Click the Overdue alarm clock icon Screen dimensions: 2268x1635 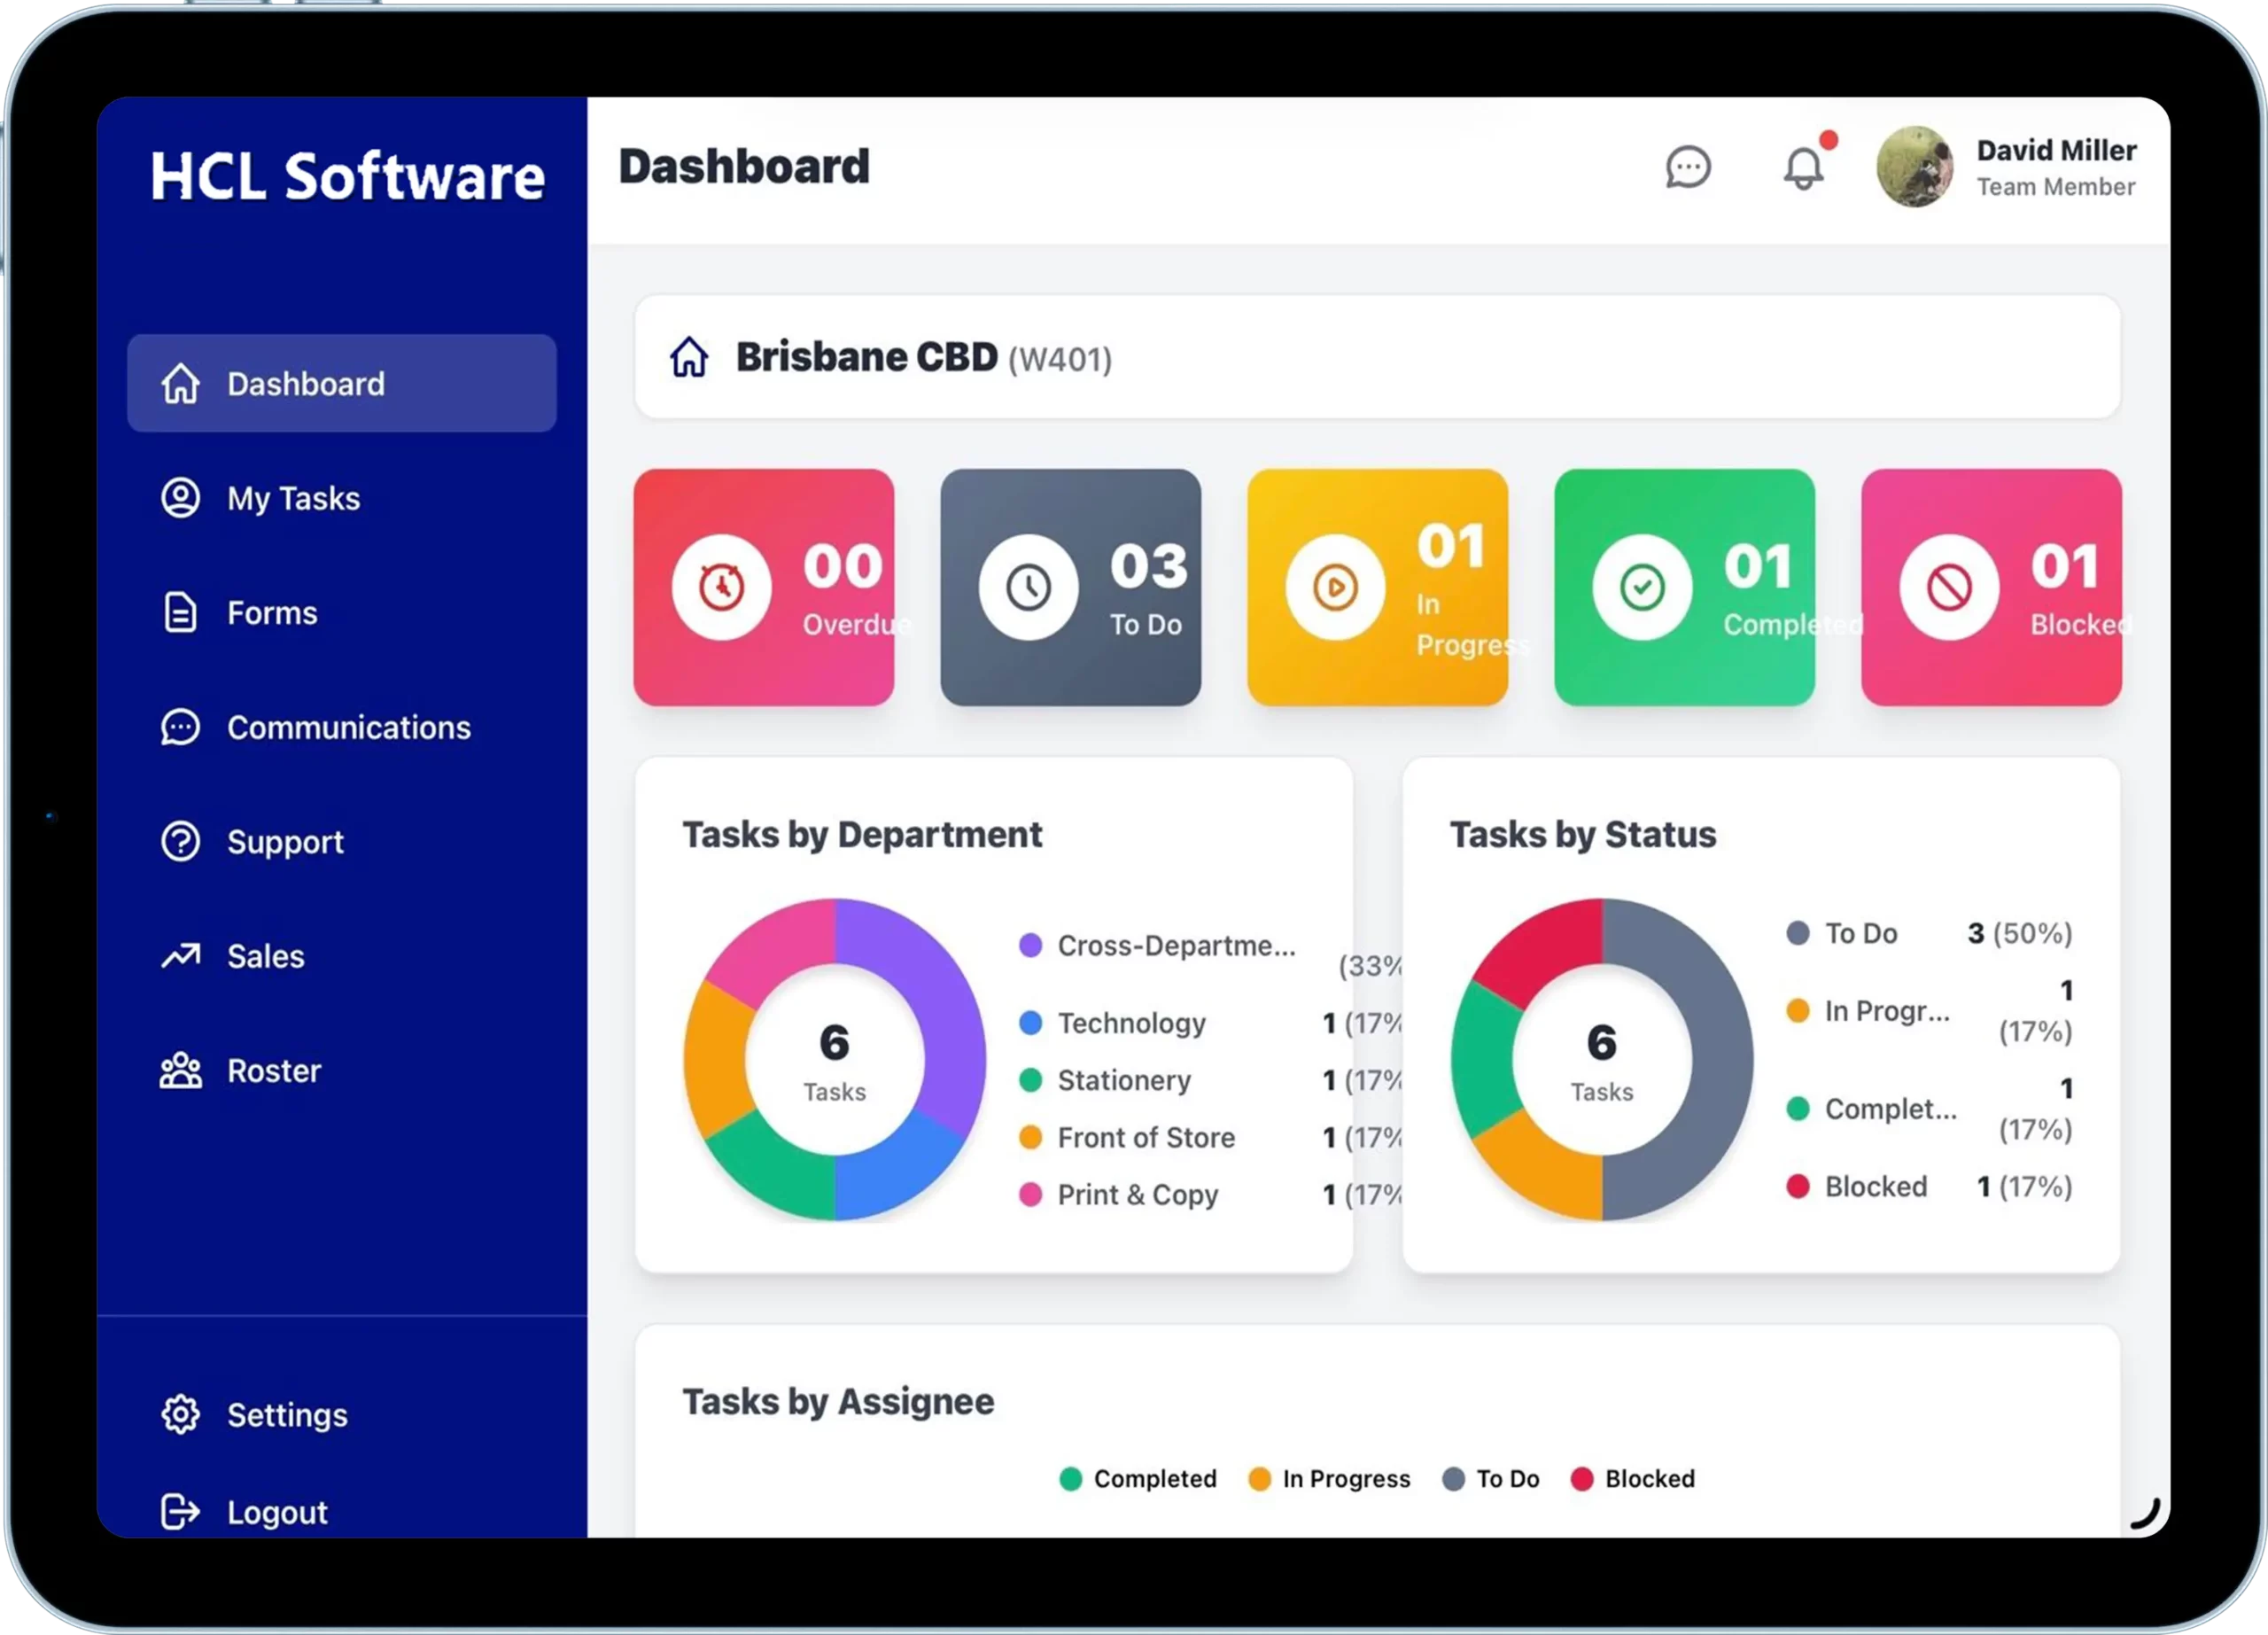tap(721, 587)
